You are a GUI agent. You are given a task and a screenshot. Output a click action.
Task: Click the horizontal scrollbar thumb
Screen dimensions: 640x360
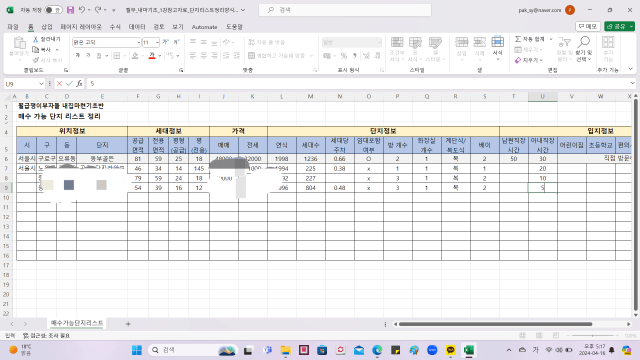pyautogui.click(x=495, y=324)
